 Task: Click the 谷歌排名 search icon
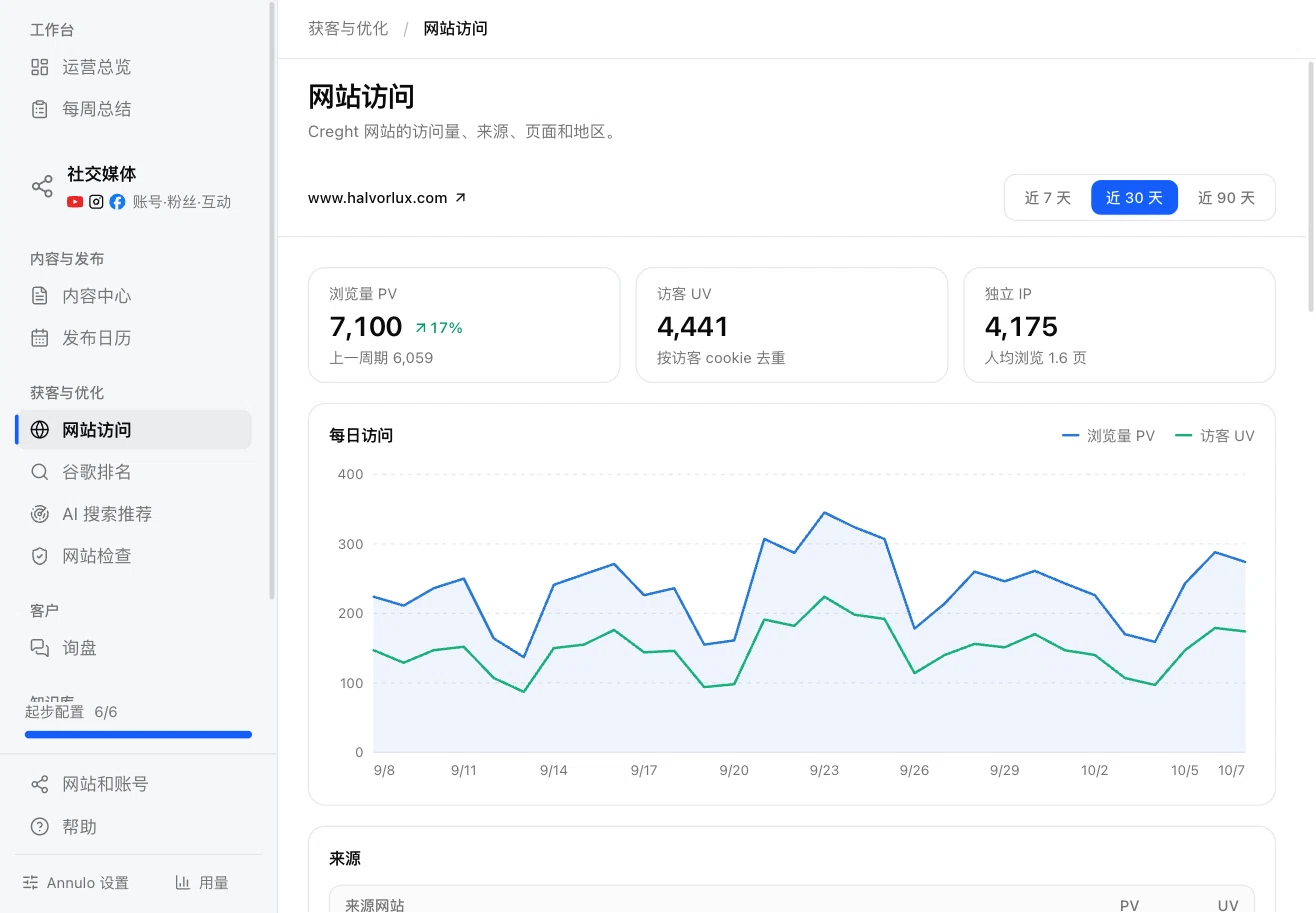click(x=40, y=472)
